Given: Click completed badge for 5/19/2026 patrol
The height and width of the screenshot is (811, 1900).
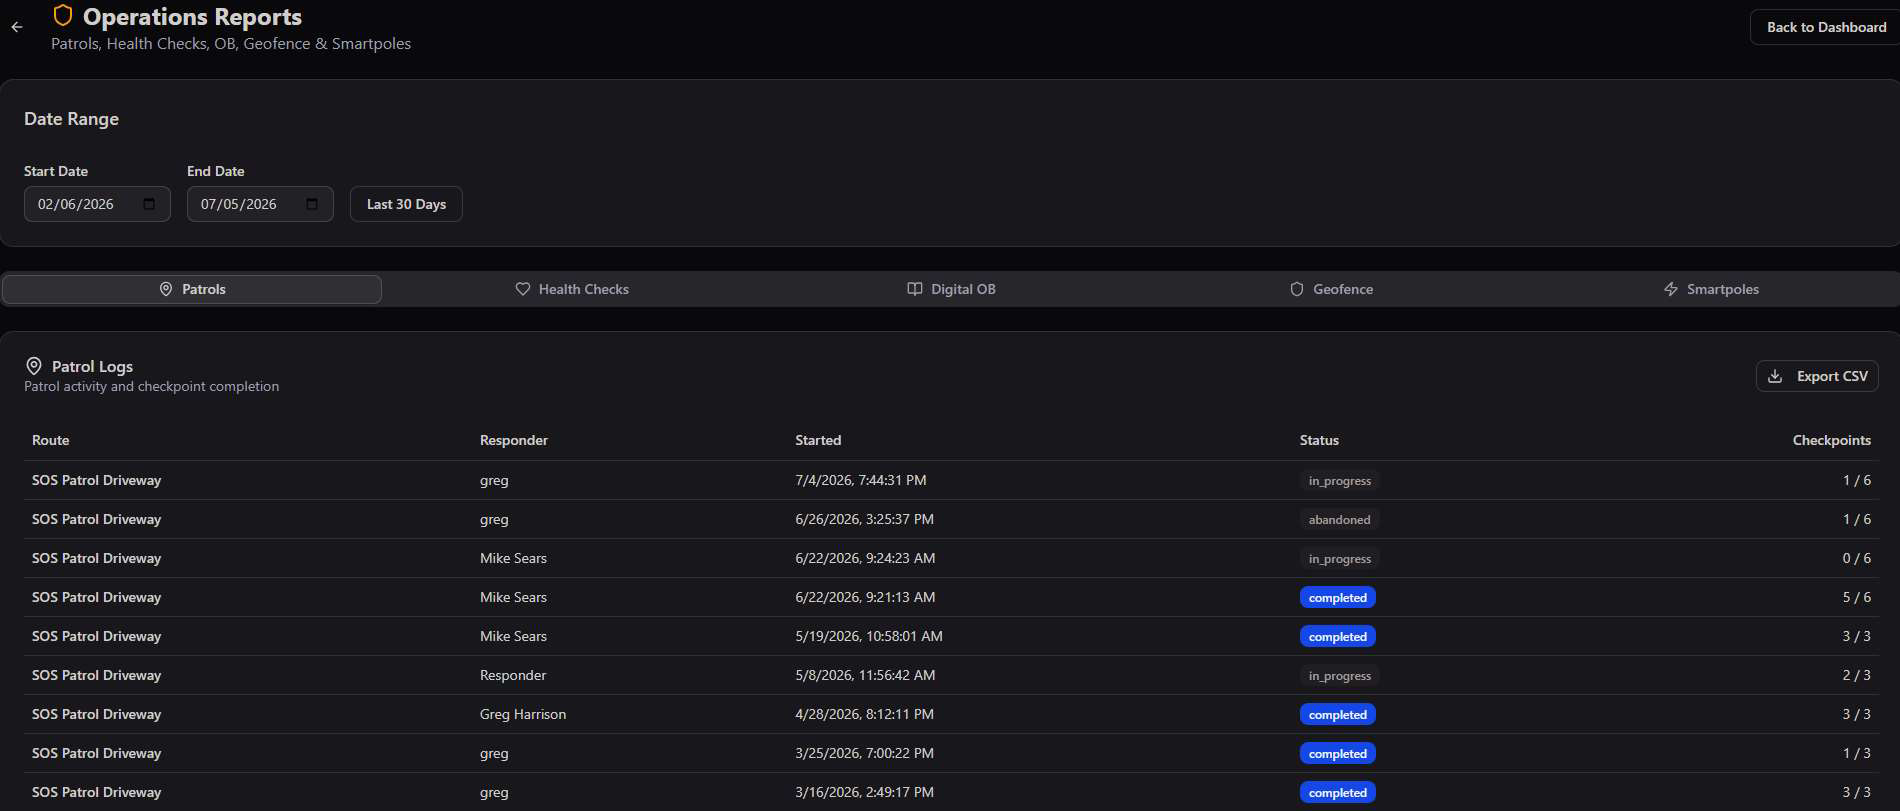Looking at the screenshot, I should (x=1338, y=637).
